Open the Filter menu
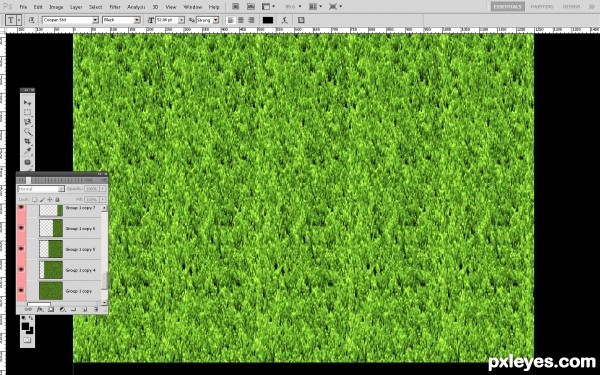 [x=115, y=7]
